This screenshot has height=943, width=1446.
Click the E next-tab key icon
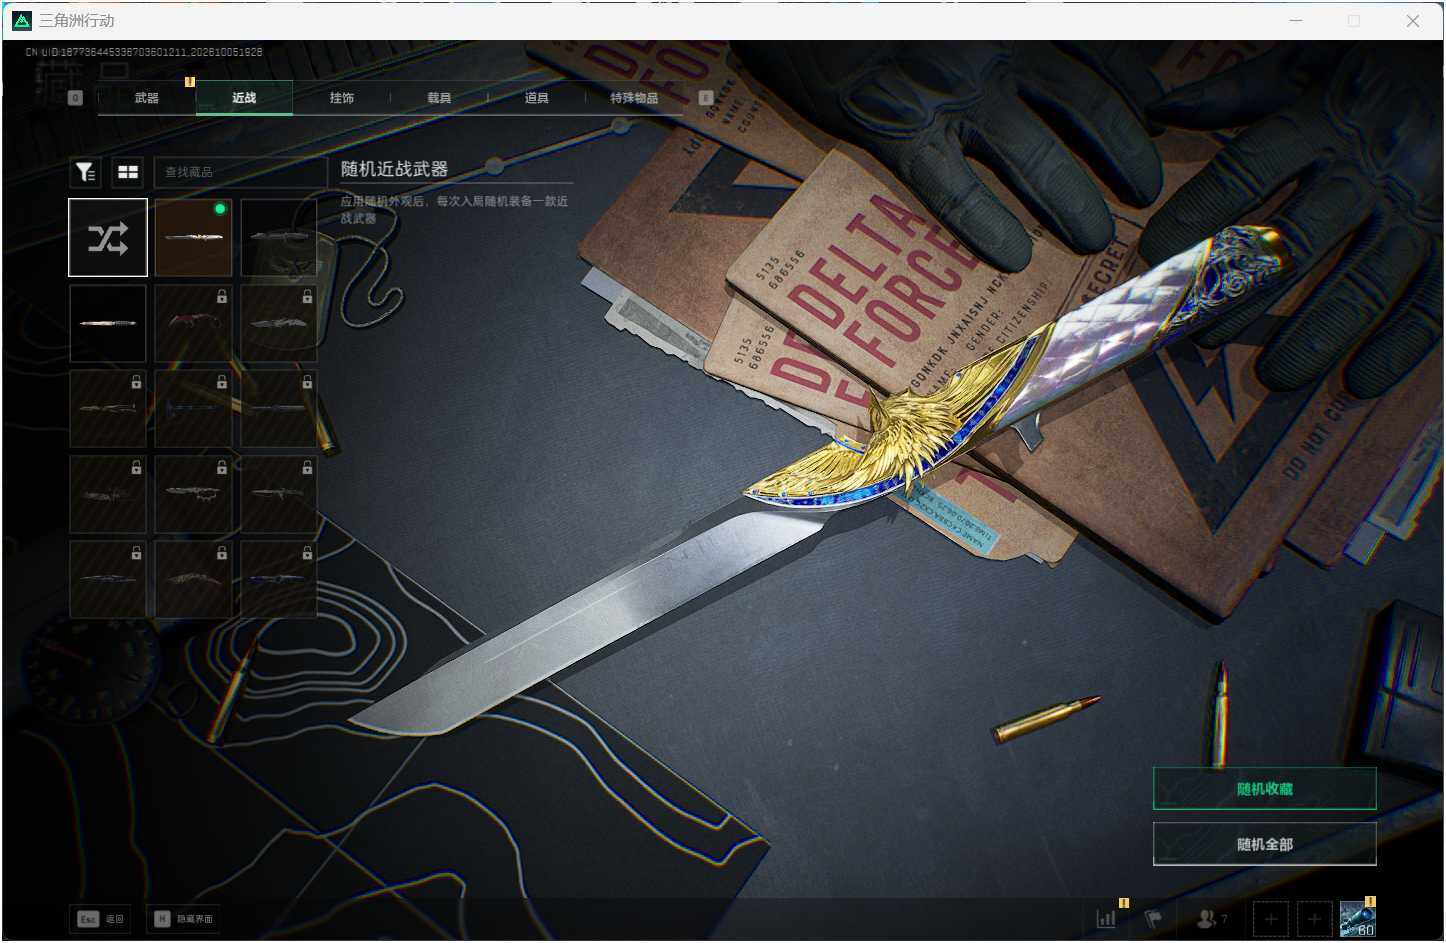(706, 98)
